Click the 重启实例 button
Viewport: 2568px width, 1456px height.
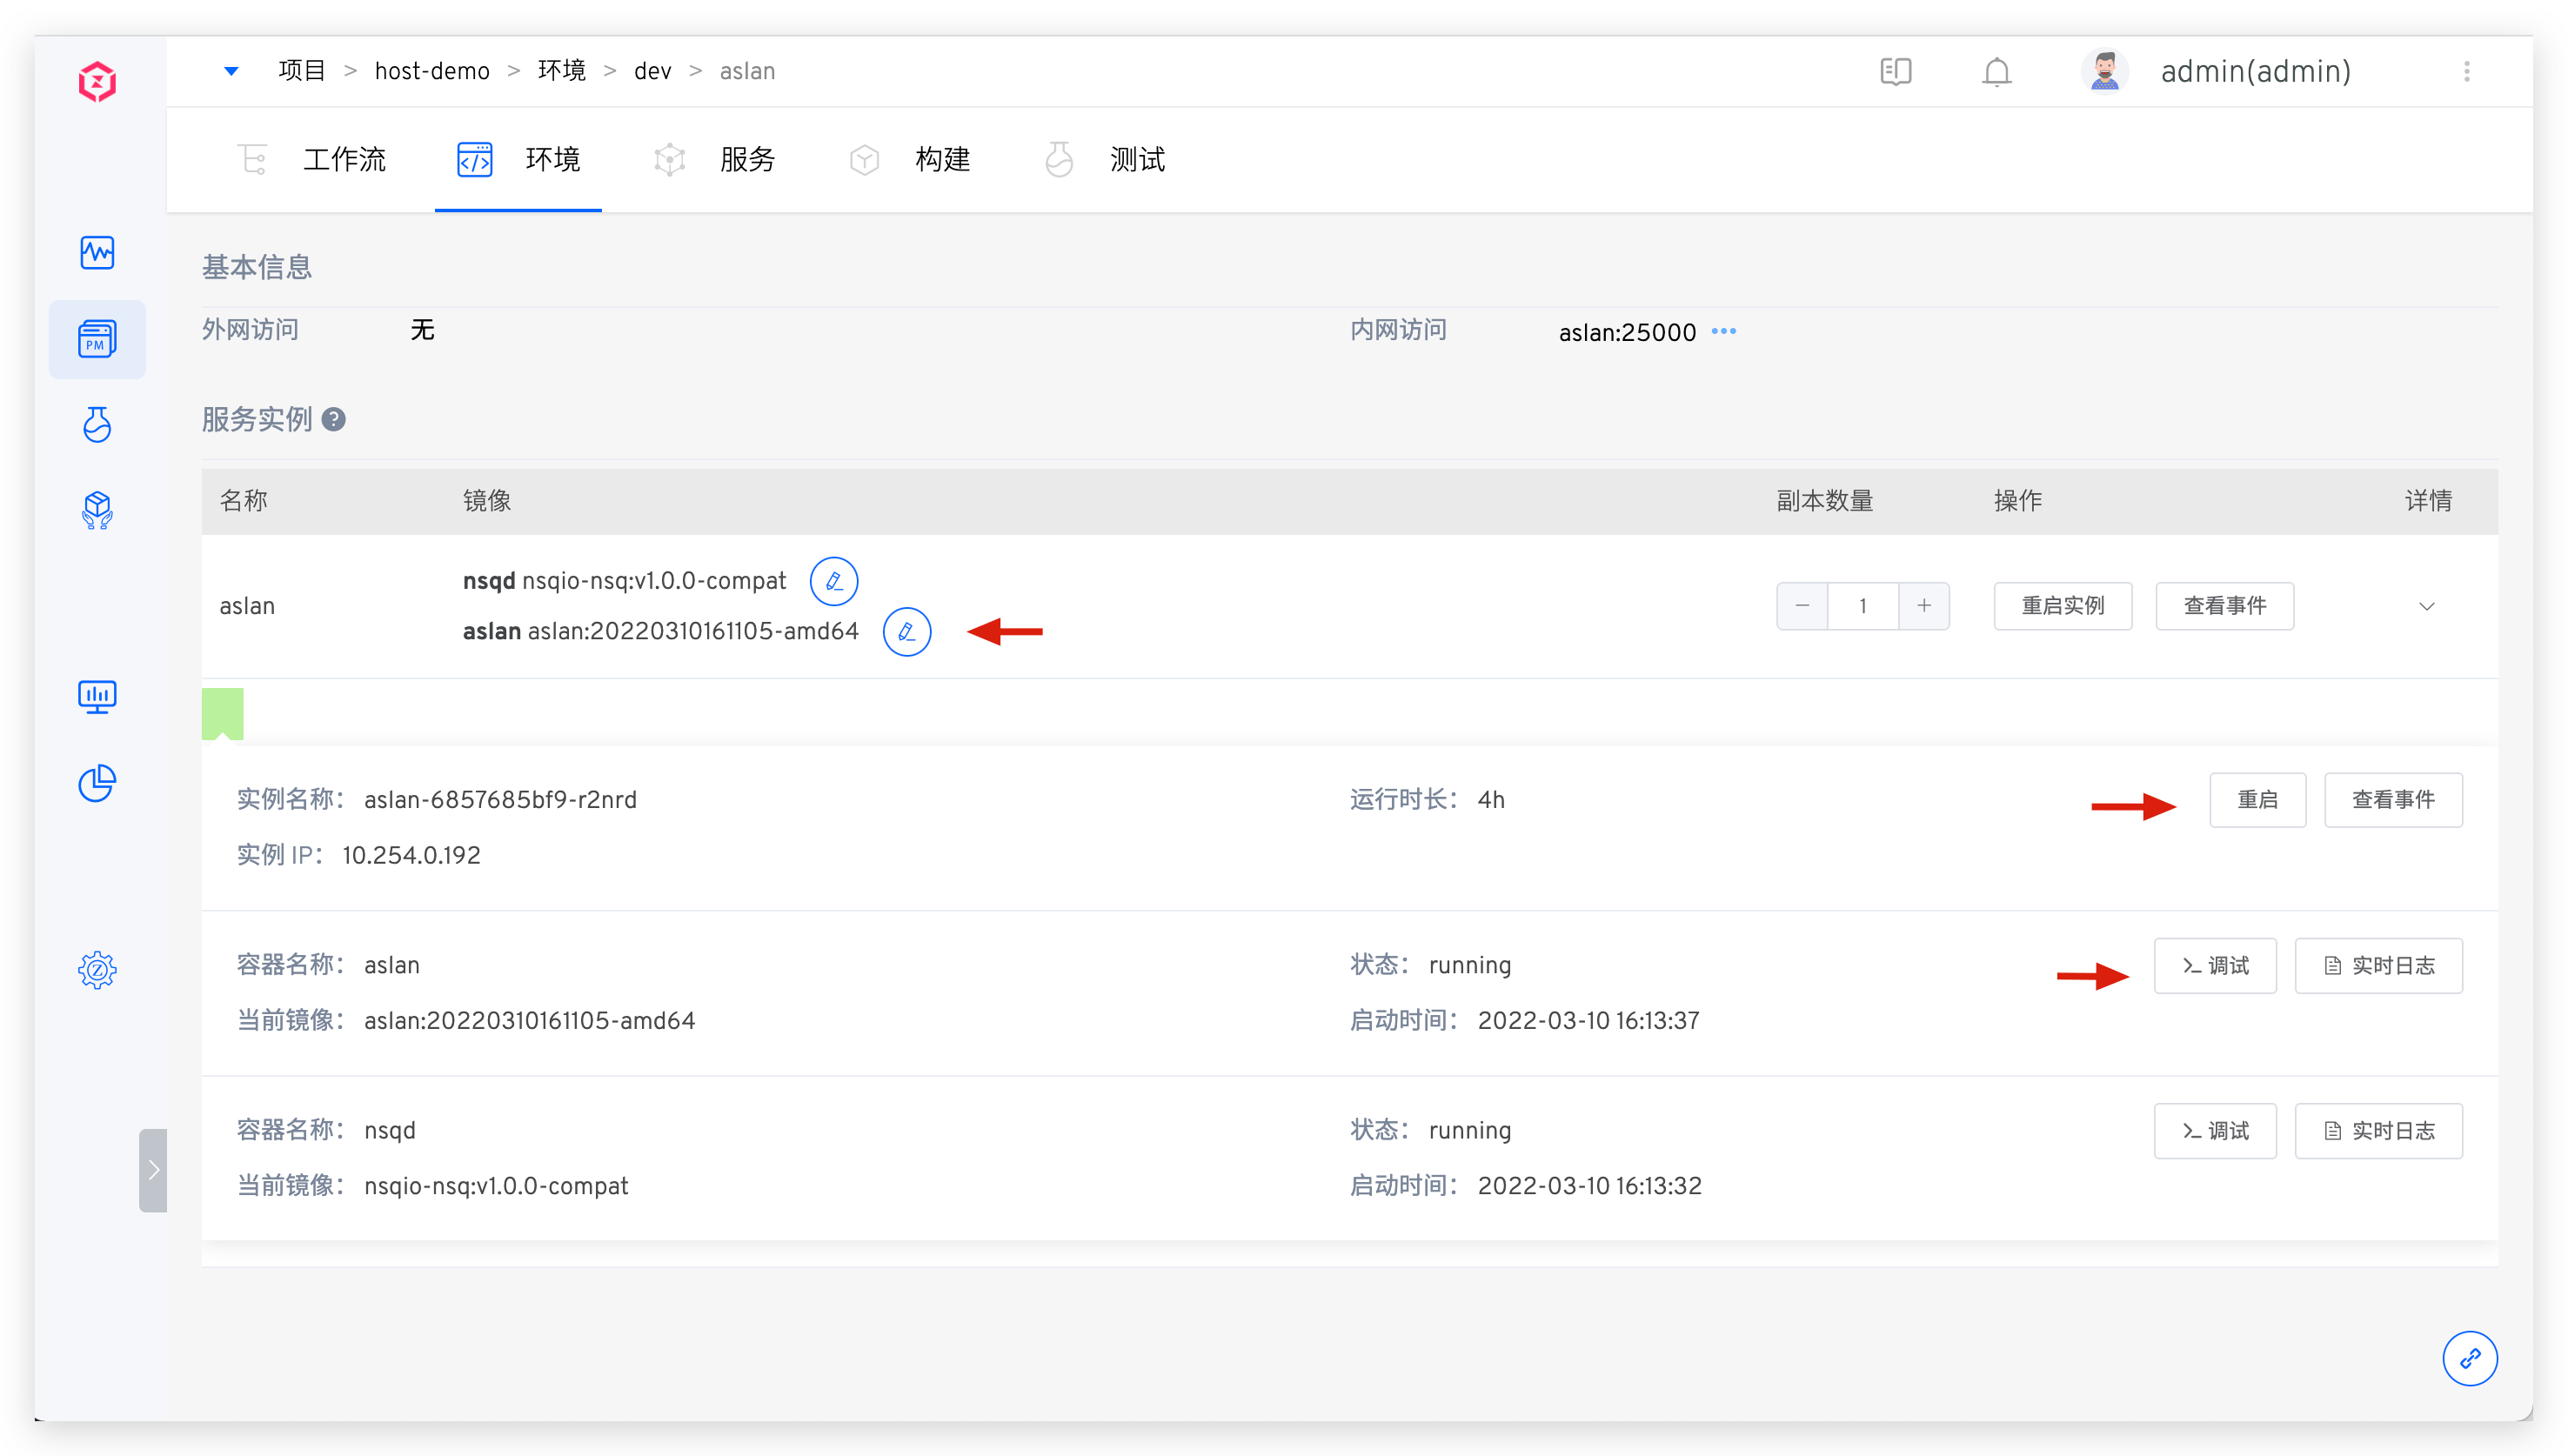tap(2062, 606)
